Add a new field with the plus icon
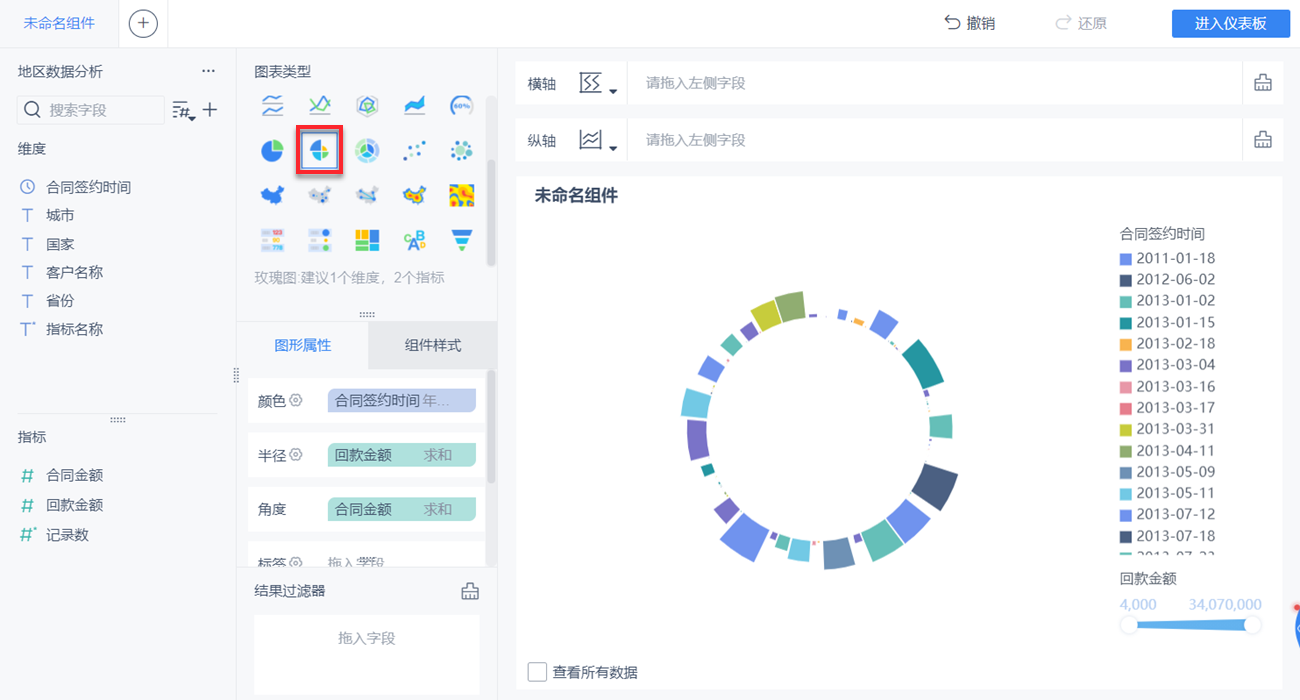 pos(210,110)
